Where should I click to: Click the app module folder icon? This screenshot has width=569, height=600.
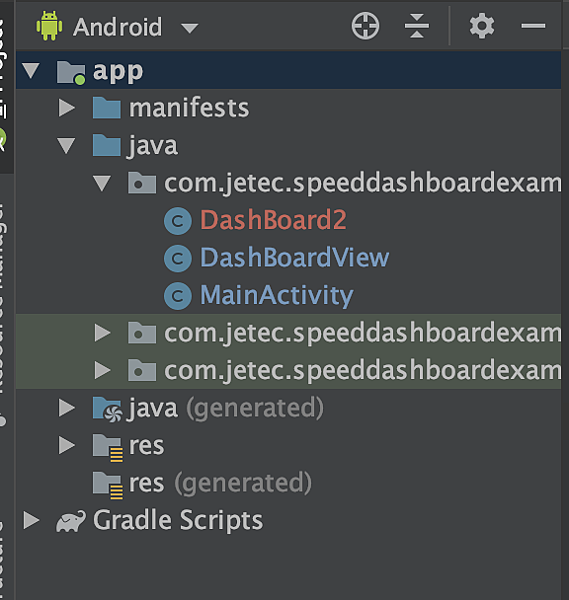[x=70, y=72]
